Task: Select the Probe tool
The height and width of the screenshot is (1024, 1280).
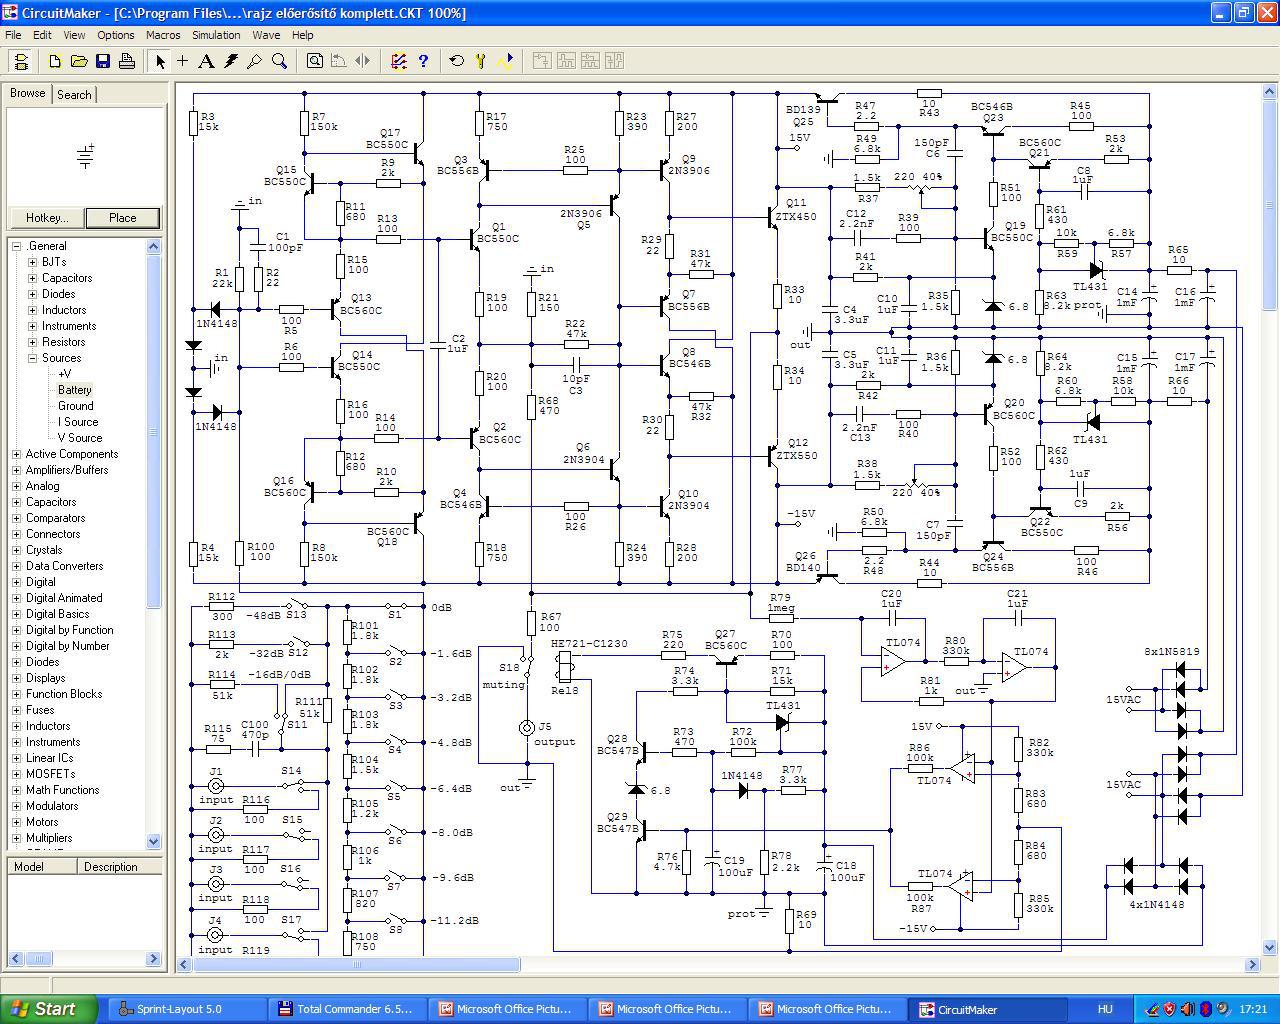Action: (x=255, y=61)
